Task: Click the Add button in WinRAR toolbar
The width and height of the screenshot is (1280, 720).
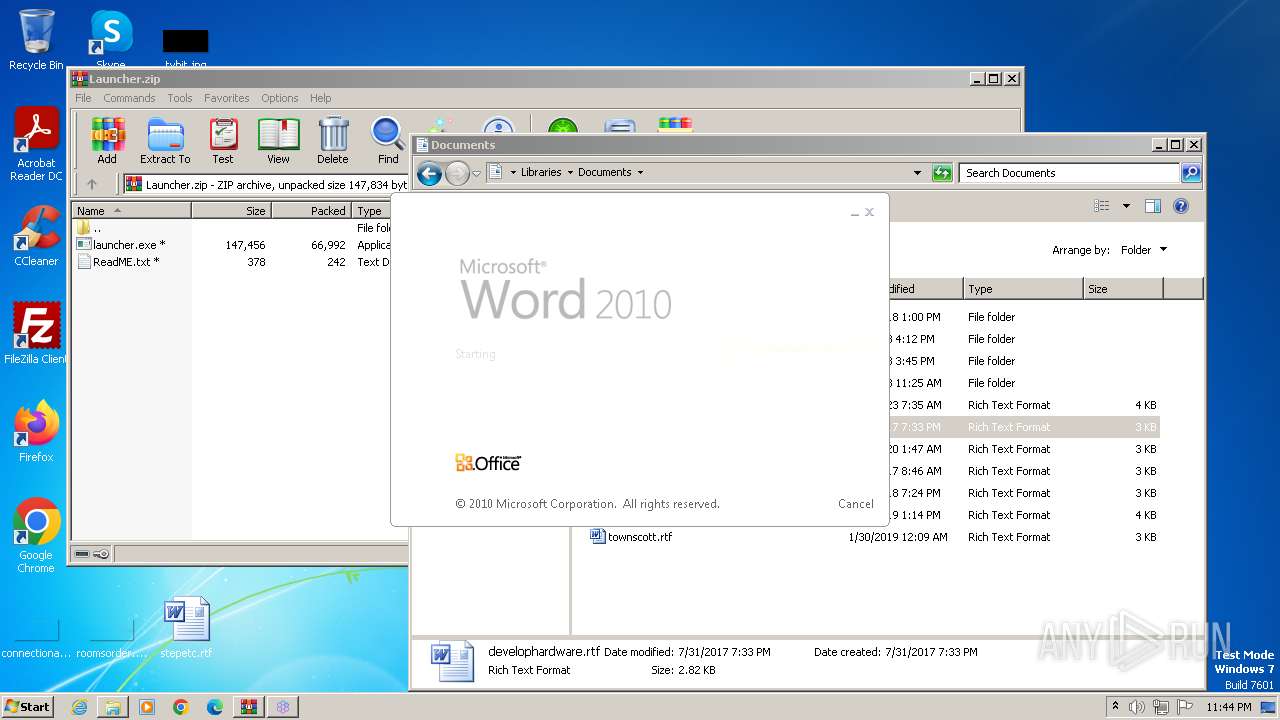Action: coord(107,140)
